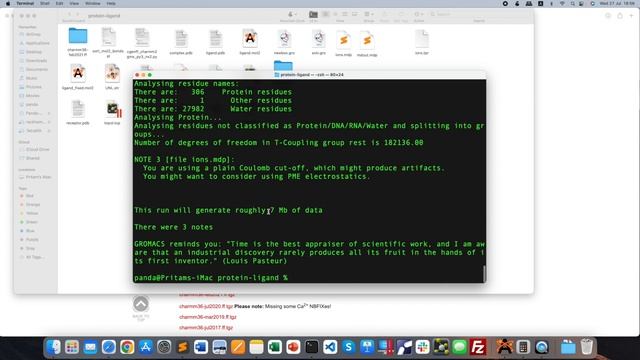Open the Pages app in the Dock
The width and height of the screenshot is (640, 360).
click(238, 347)
